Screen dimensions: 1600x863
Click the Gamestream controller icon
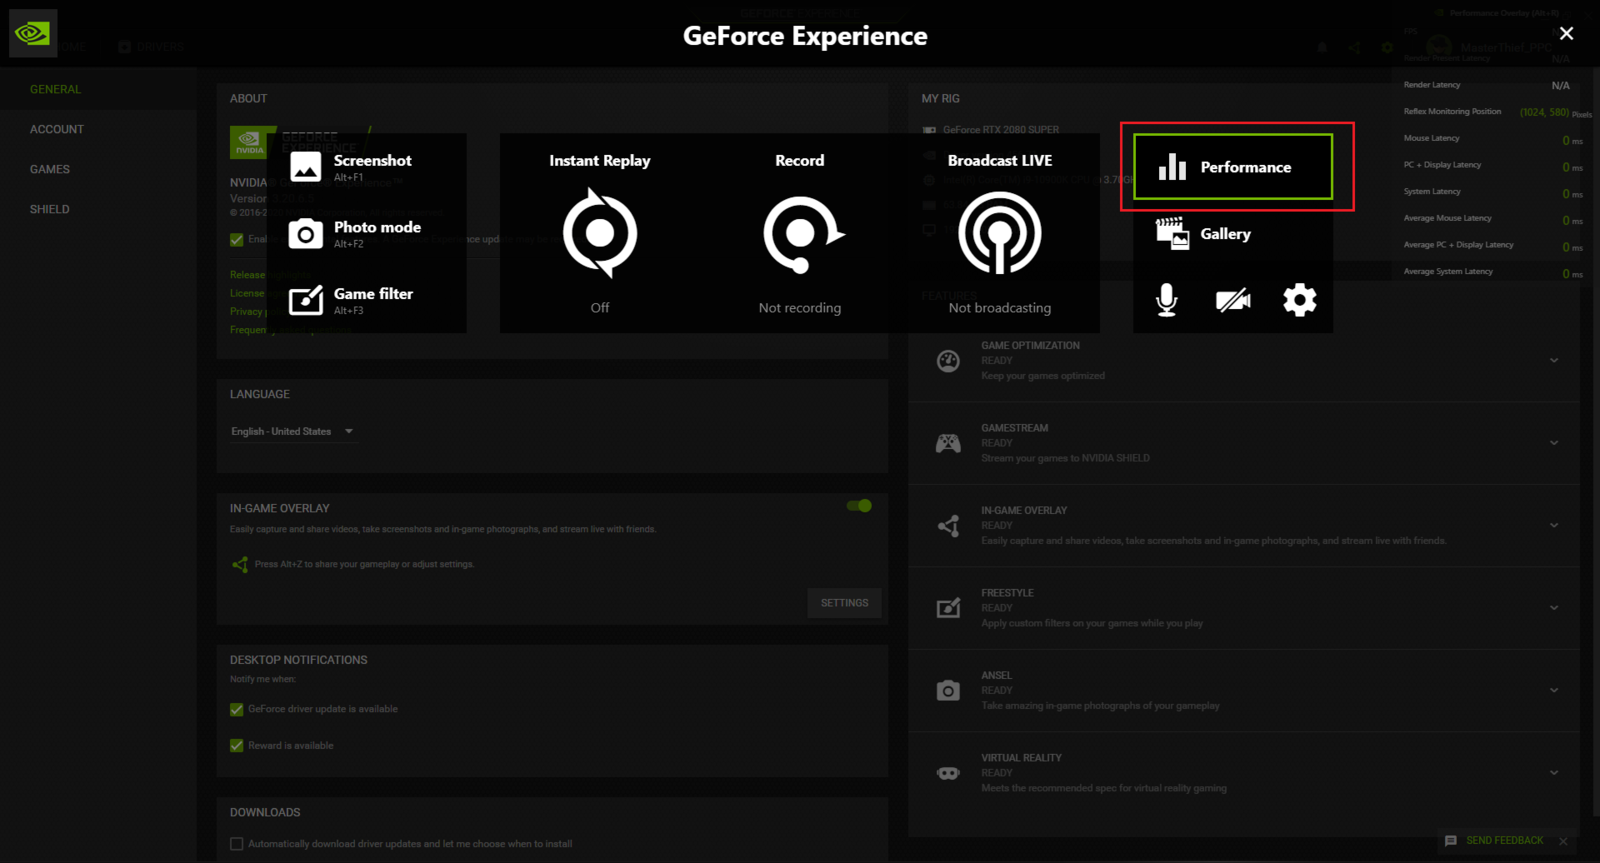point(948,443)
